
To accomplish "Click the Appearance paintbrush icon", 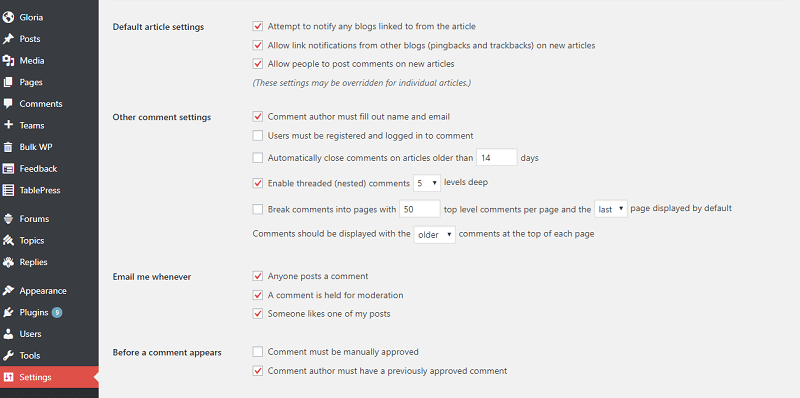I will click(8, 291).
